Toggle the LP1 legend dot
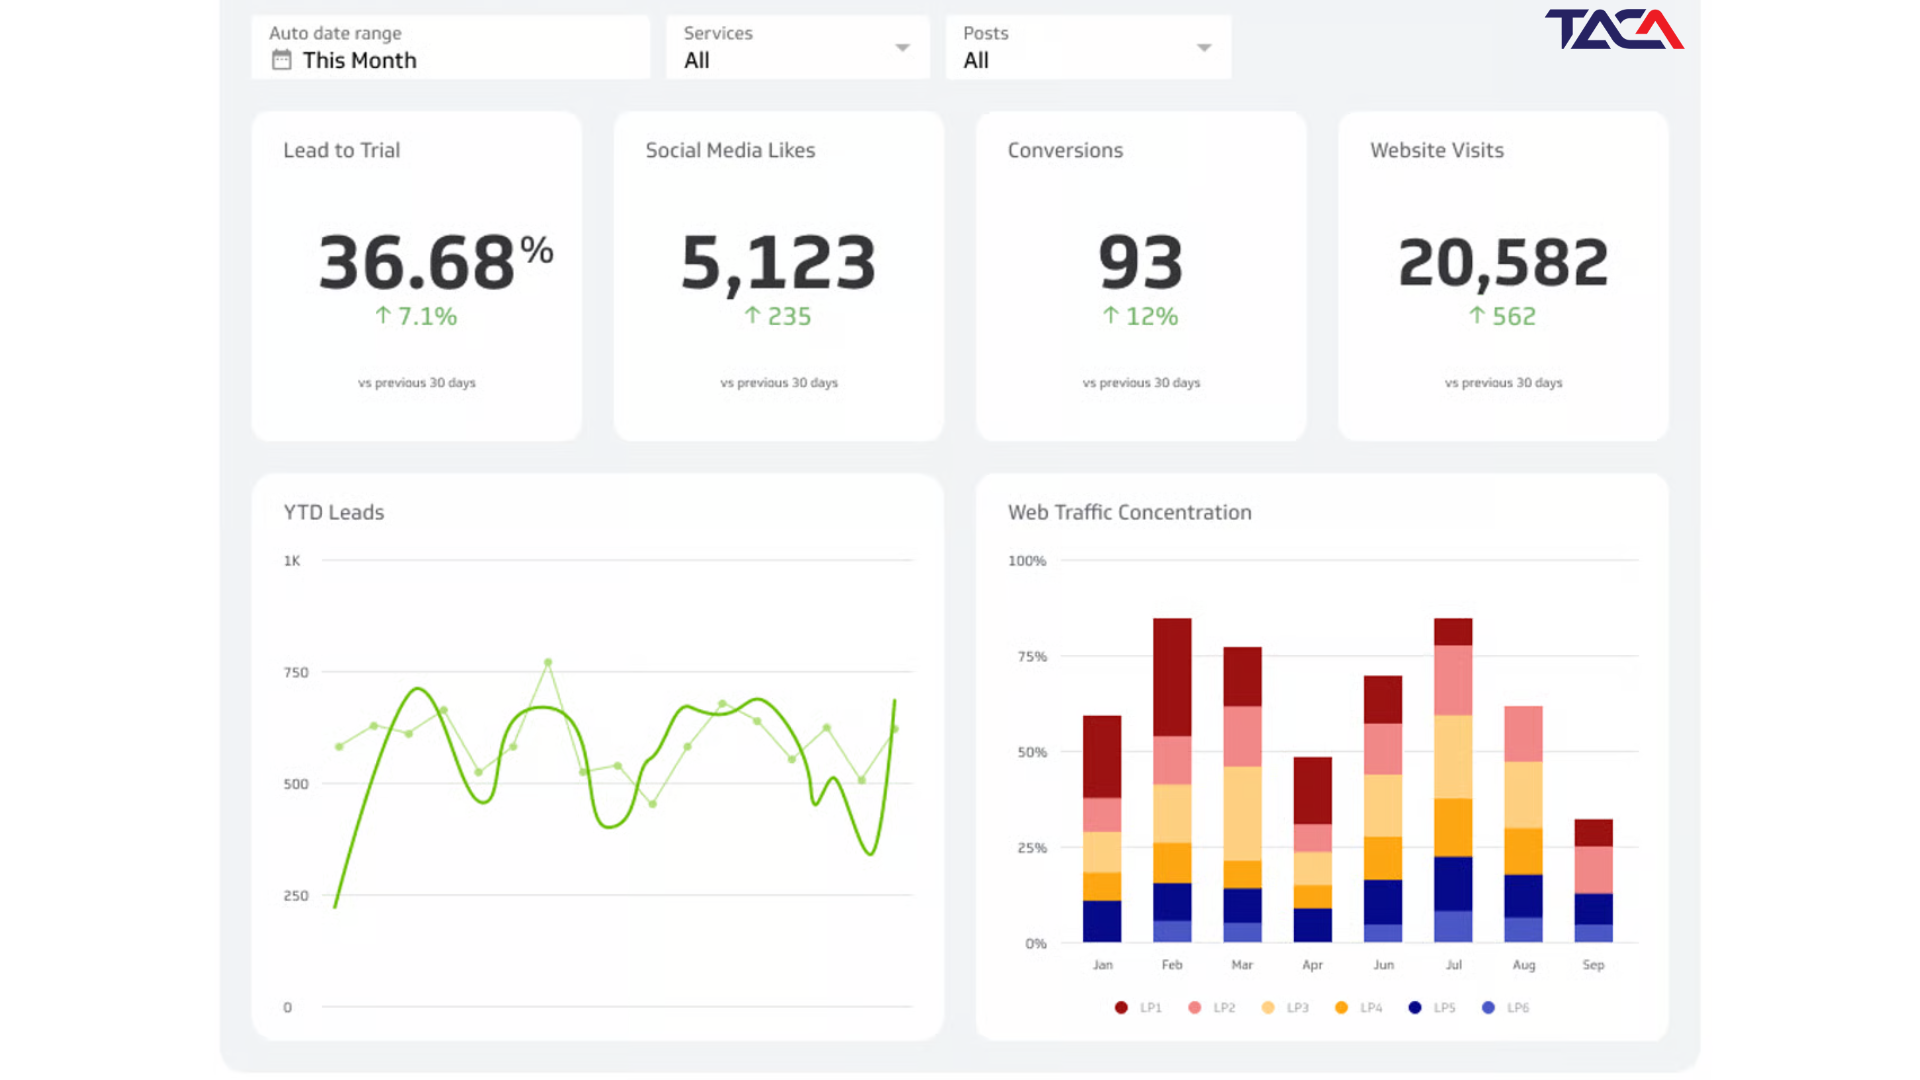The width and height of the screenshot is (1920, 1080). click(1121, 1008)
